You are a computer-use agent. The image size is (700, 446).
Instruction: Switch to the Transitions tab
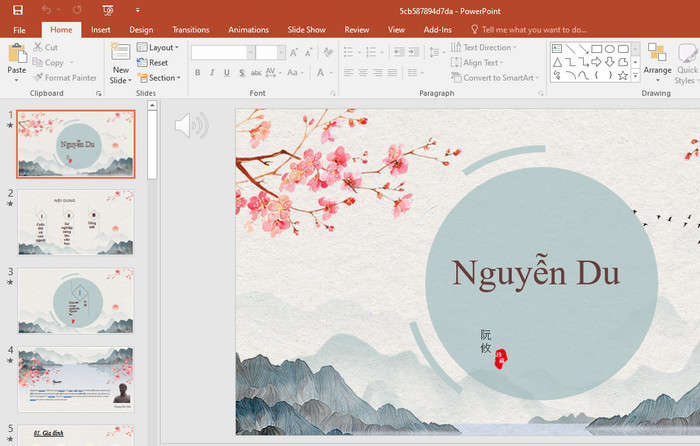(190, 30)
